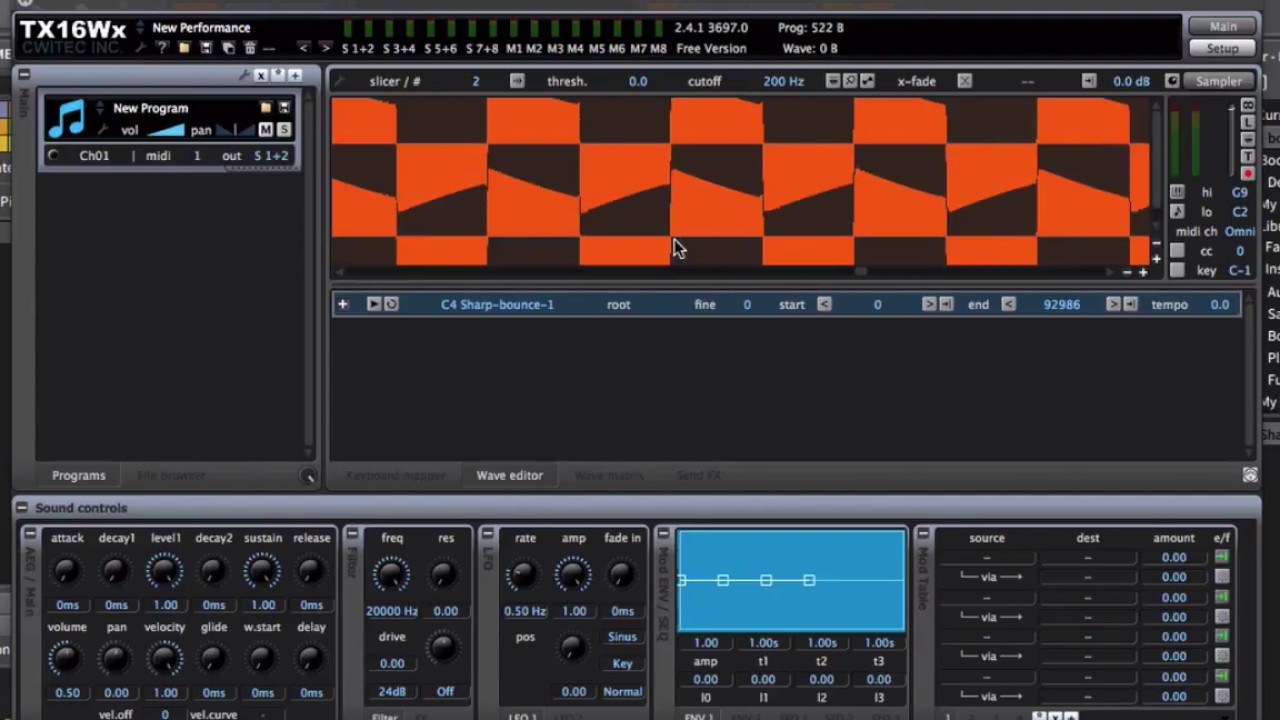The image size is (1280, 720).
Task: Solo the New Program slot
Action: click(284, 130)
